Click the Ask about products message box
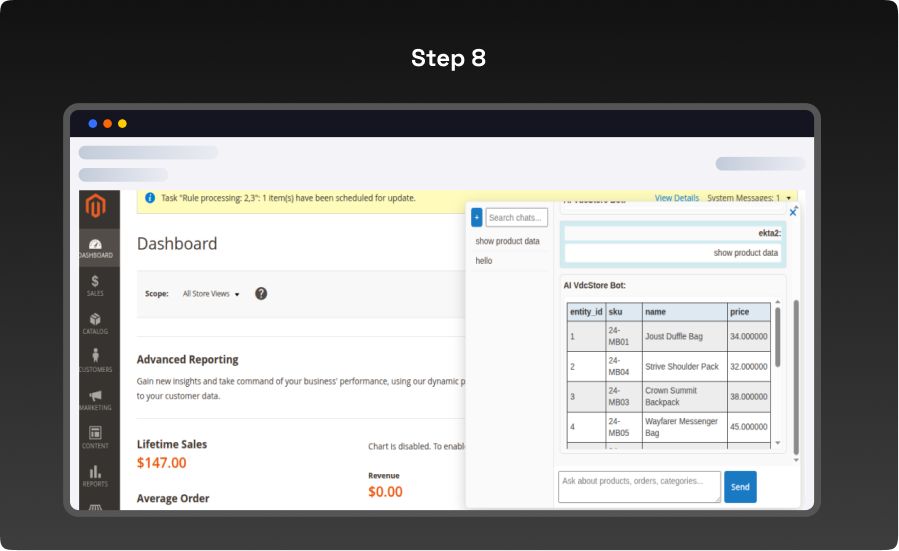The height and width of the screenshot is (551, 899). point(639,486)
